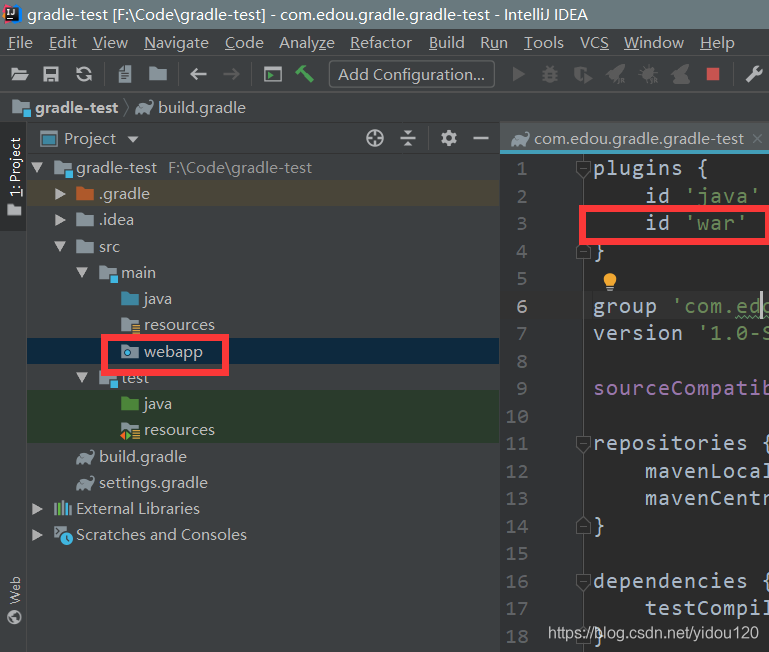Viewport: 769px width, 652px height.
Task: Click the JRebel rocket run icon
Action: click(615, 75)
